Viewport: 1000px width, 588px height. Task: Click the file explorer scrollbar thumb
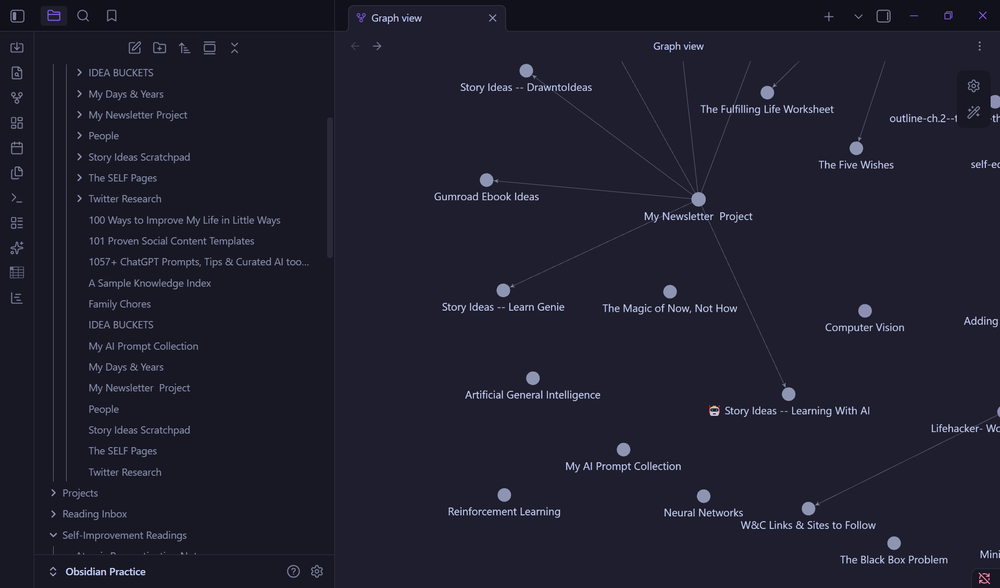pyautogui.click(x=330, y=187)
